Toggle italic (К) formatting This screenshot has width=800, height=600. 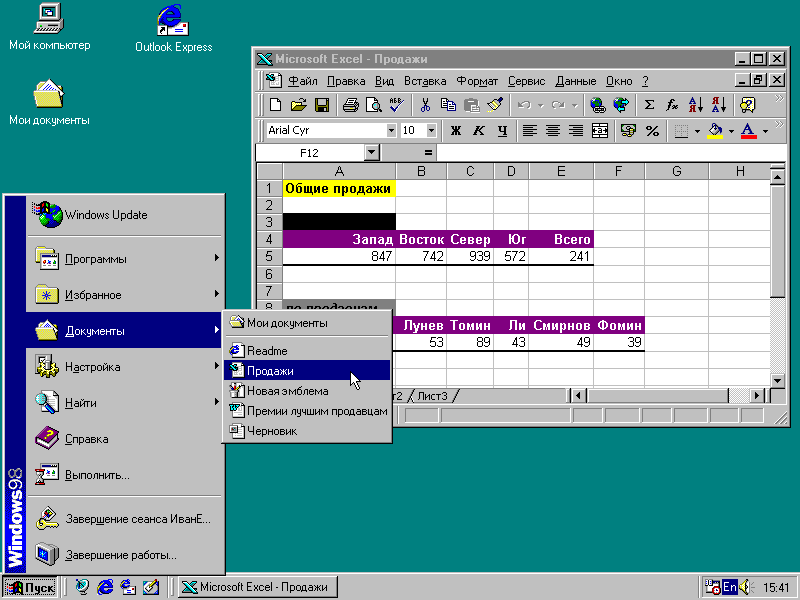coord(479,131)
